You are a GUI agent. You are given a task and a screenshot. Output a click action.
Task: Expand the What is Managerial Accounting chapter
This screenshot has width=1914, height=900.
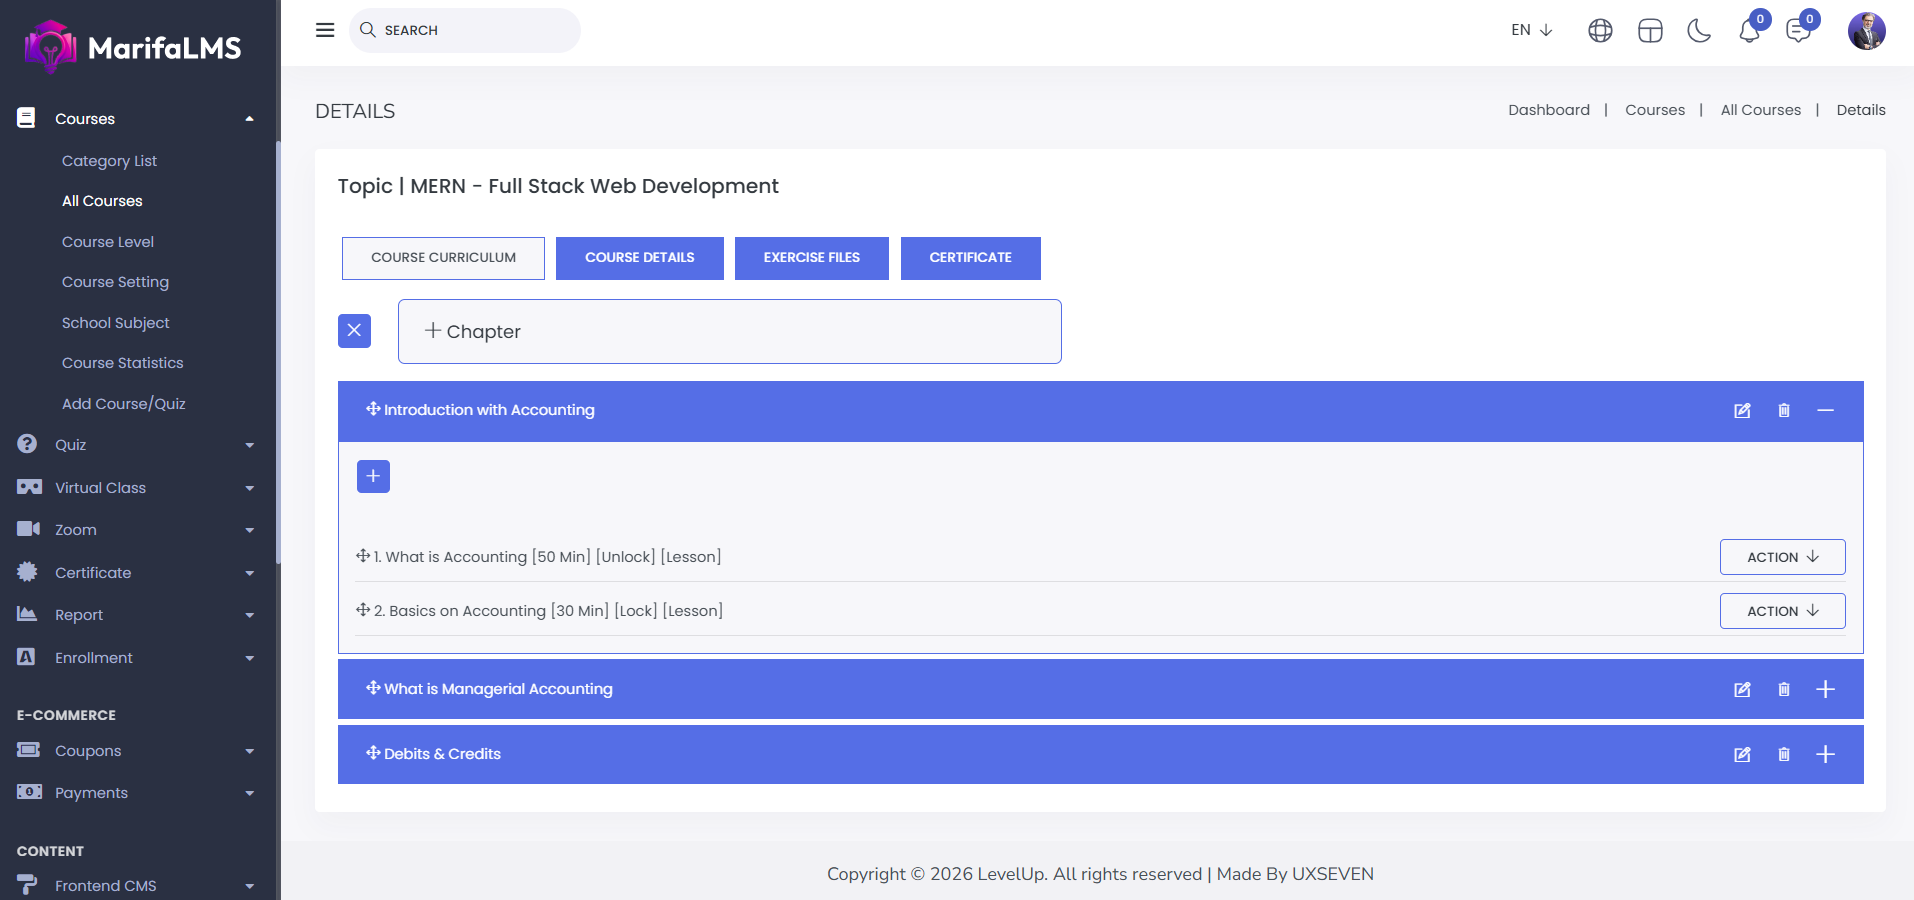click(1825, 690)
